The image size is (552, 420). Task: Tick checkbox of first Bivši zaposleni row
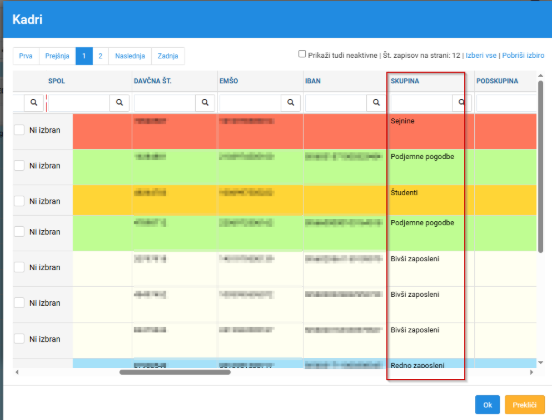point(19,267)
